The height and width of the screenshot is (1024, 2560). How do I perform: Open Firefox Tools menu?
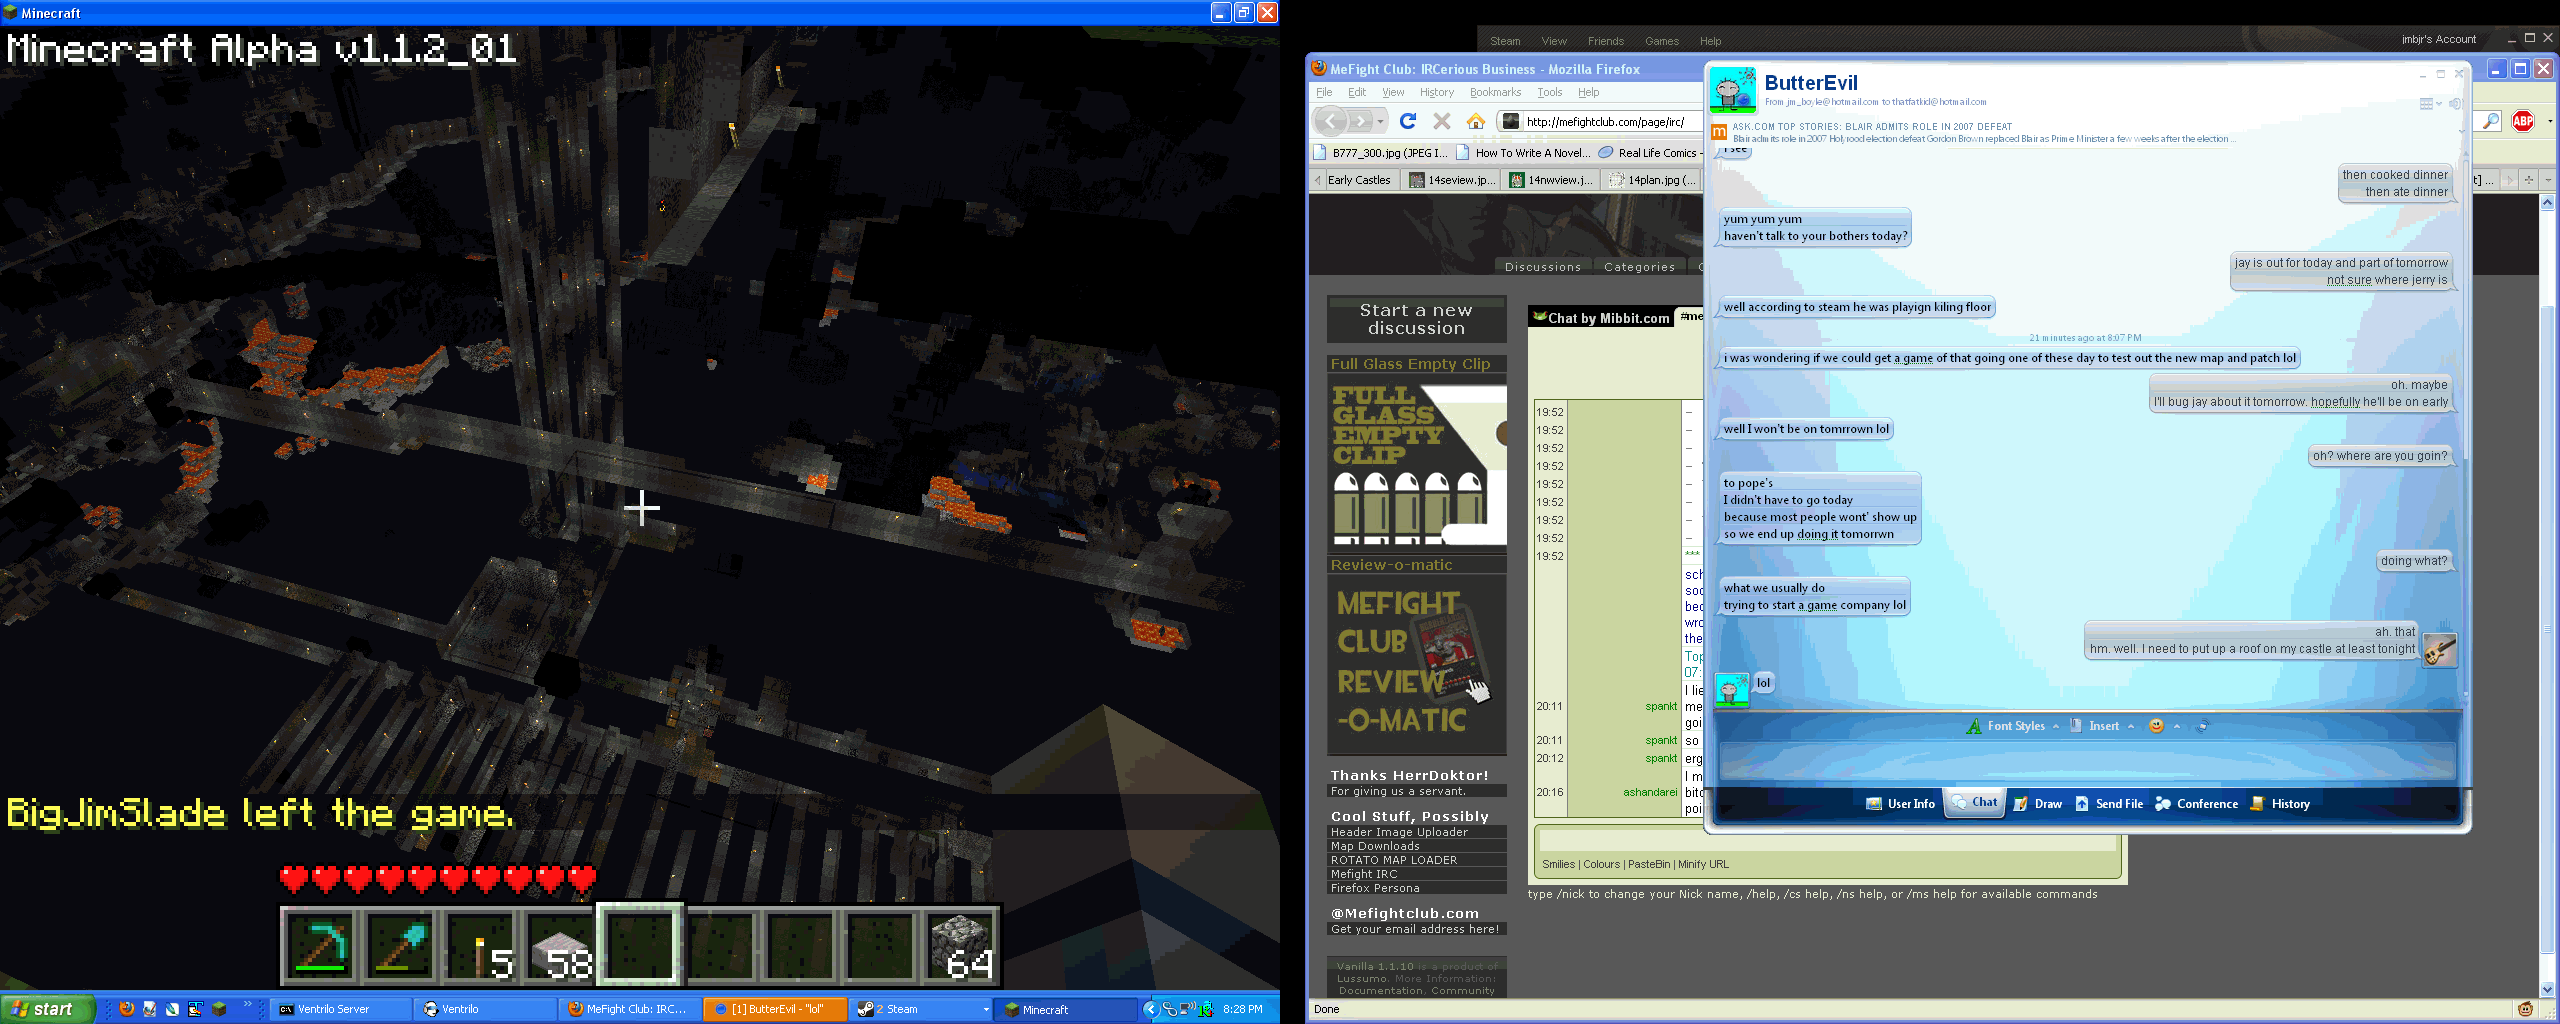click(1549, 92)
